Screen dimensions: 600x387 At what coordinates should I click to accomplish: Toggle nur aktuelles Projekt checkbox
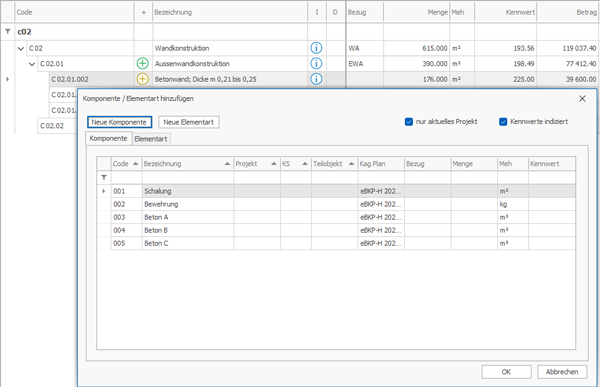point(409,122)
